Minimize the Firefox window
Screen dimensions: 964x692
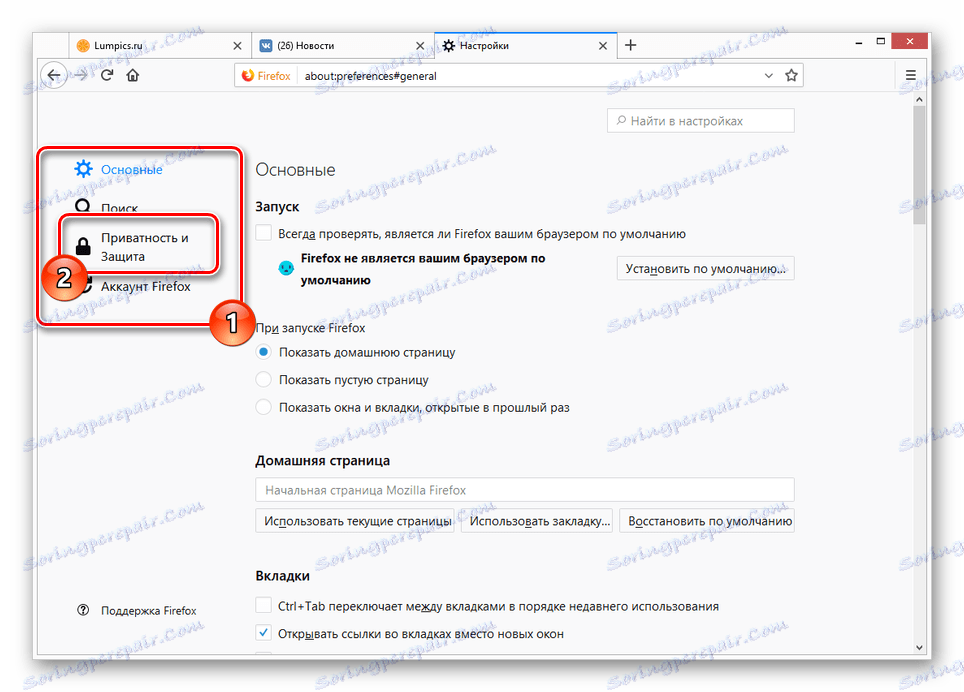[x=858, y=42]
